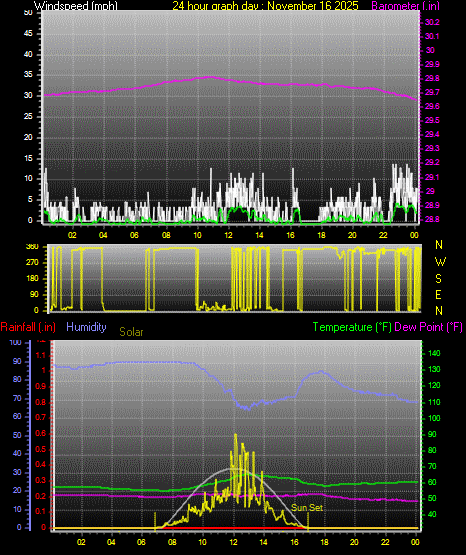
Task: Click the S compass label of wind direction
Action: [438, 279]
